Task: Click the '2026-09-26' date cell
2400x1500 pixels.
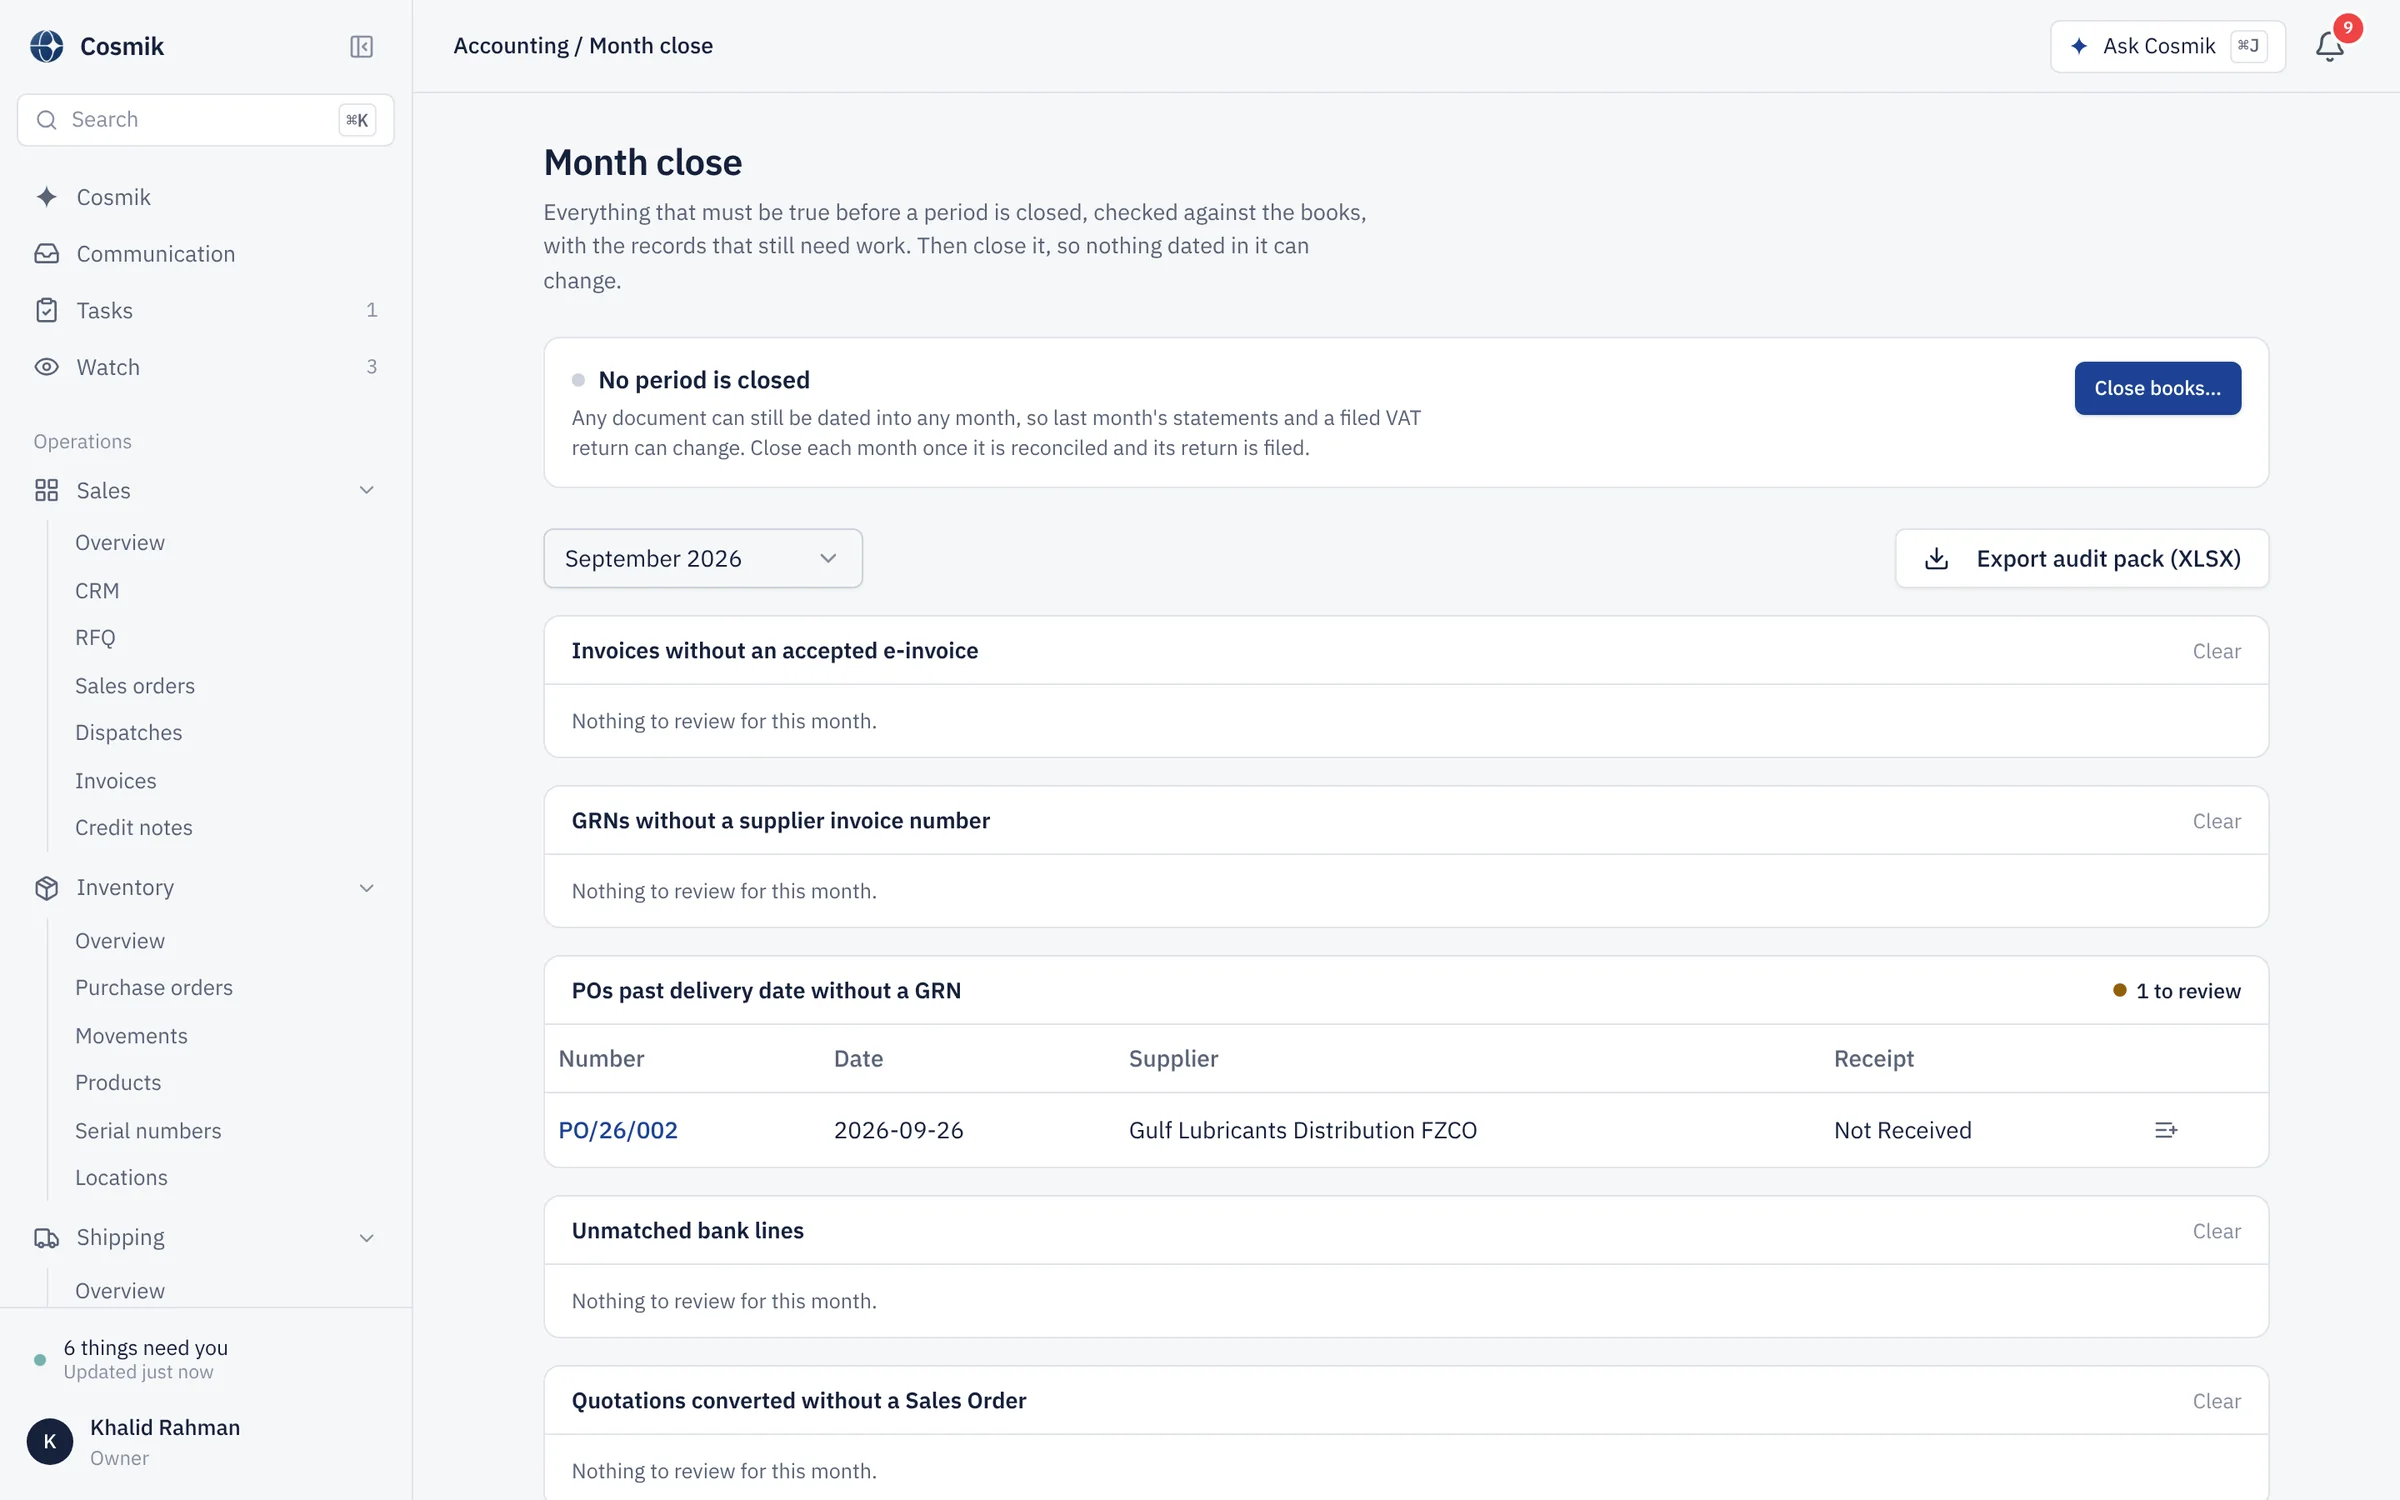Action: click(898, 1130)
